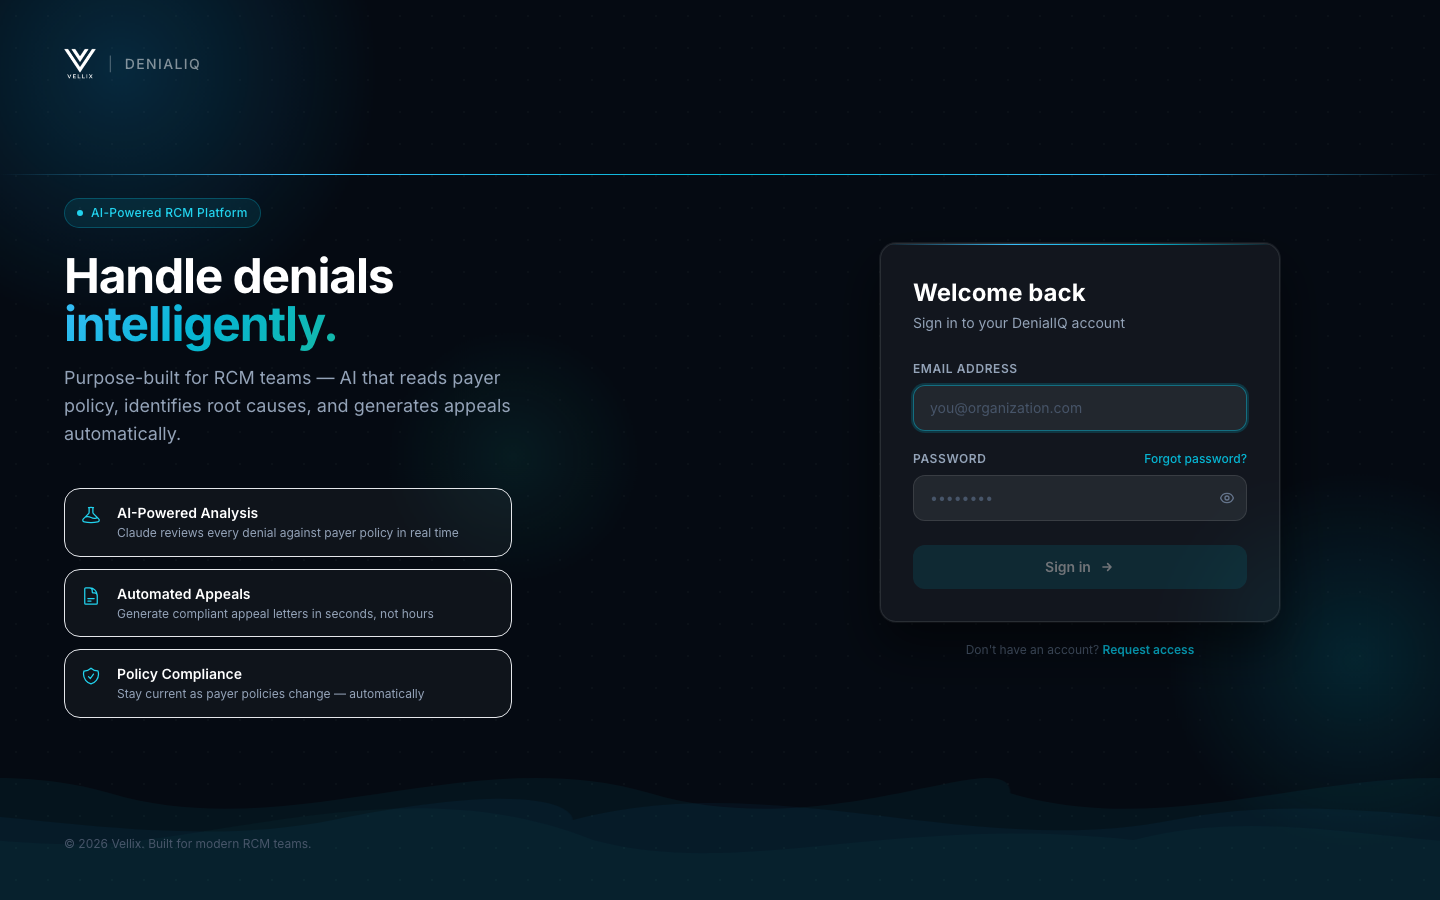Viewport: 1440px width, 900px height.
Task: Click the 2026 Vellix copyright footer text
Action: point(187,844)
